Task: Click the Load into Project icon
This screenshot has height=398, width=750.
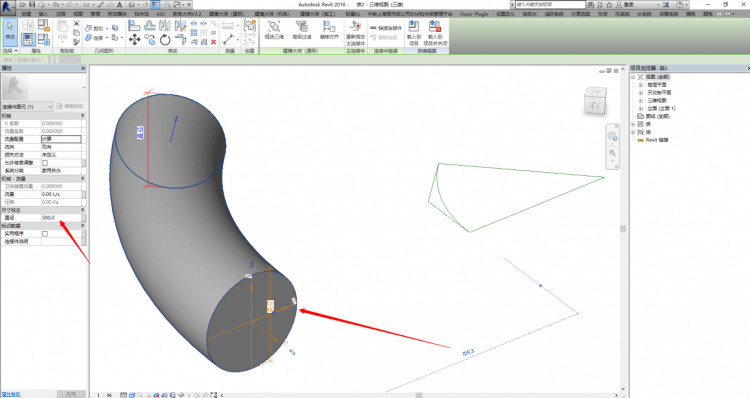Action: [413, 33]
